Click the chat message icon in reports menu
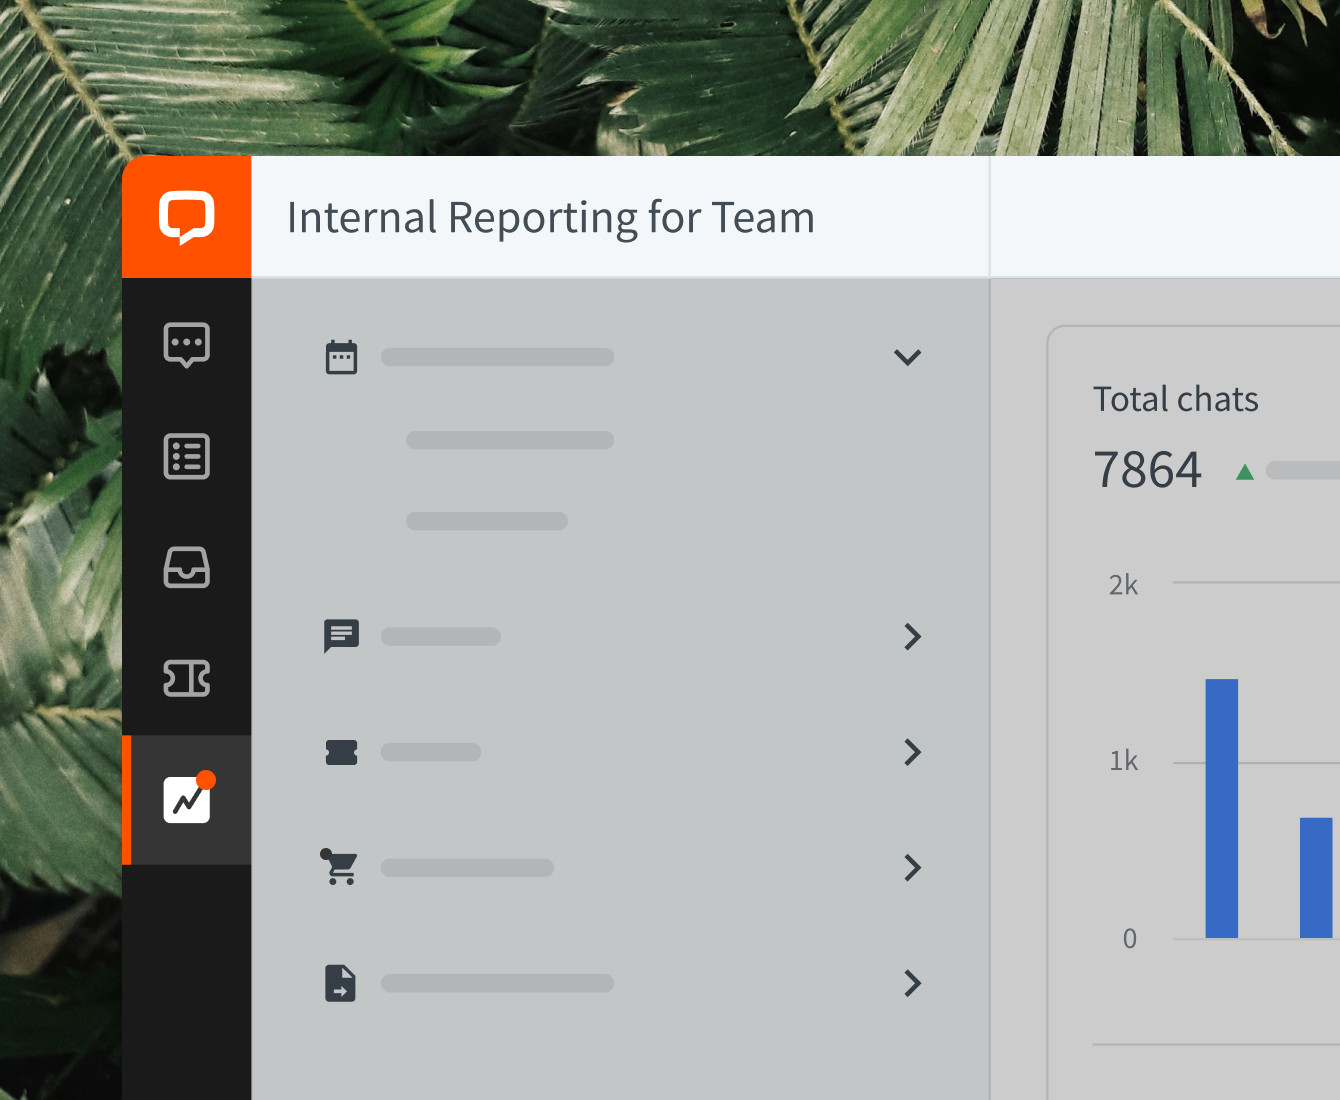The image size is (1340, 1100). pos(341,636)
